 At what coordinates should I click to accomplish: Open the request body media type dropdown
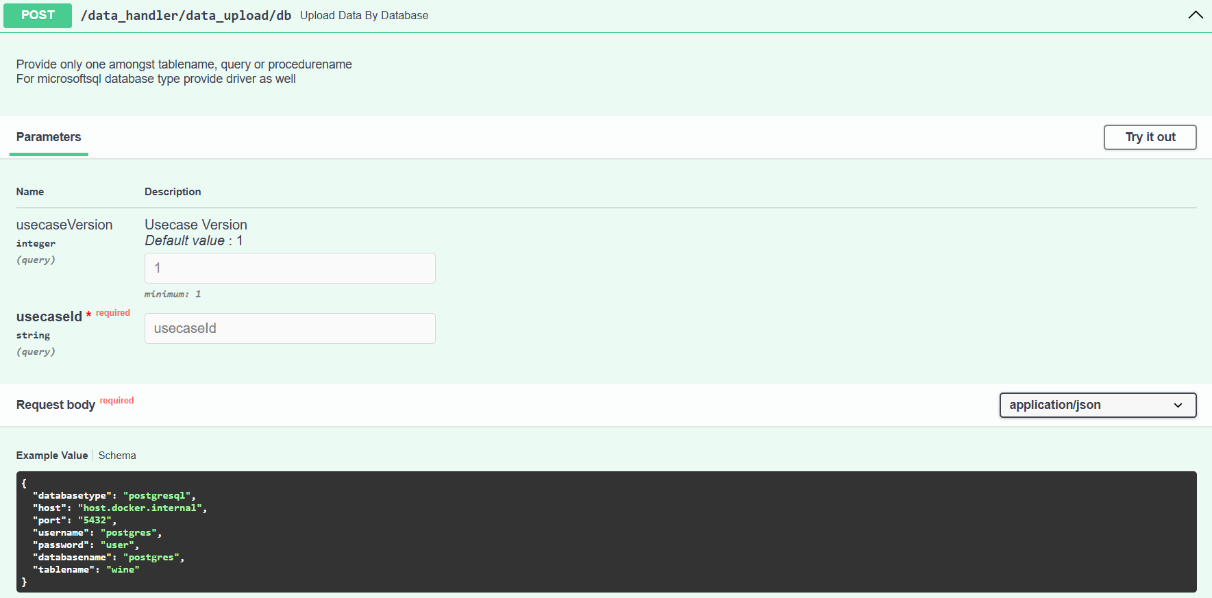coord(1097,405)
